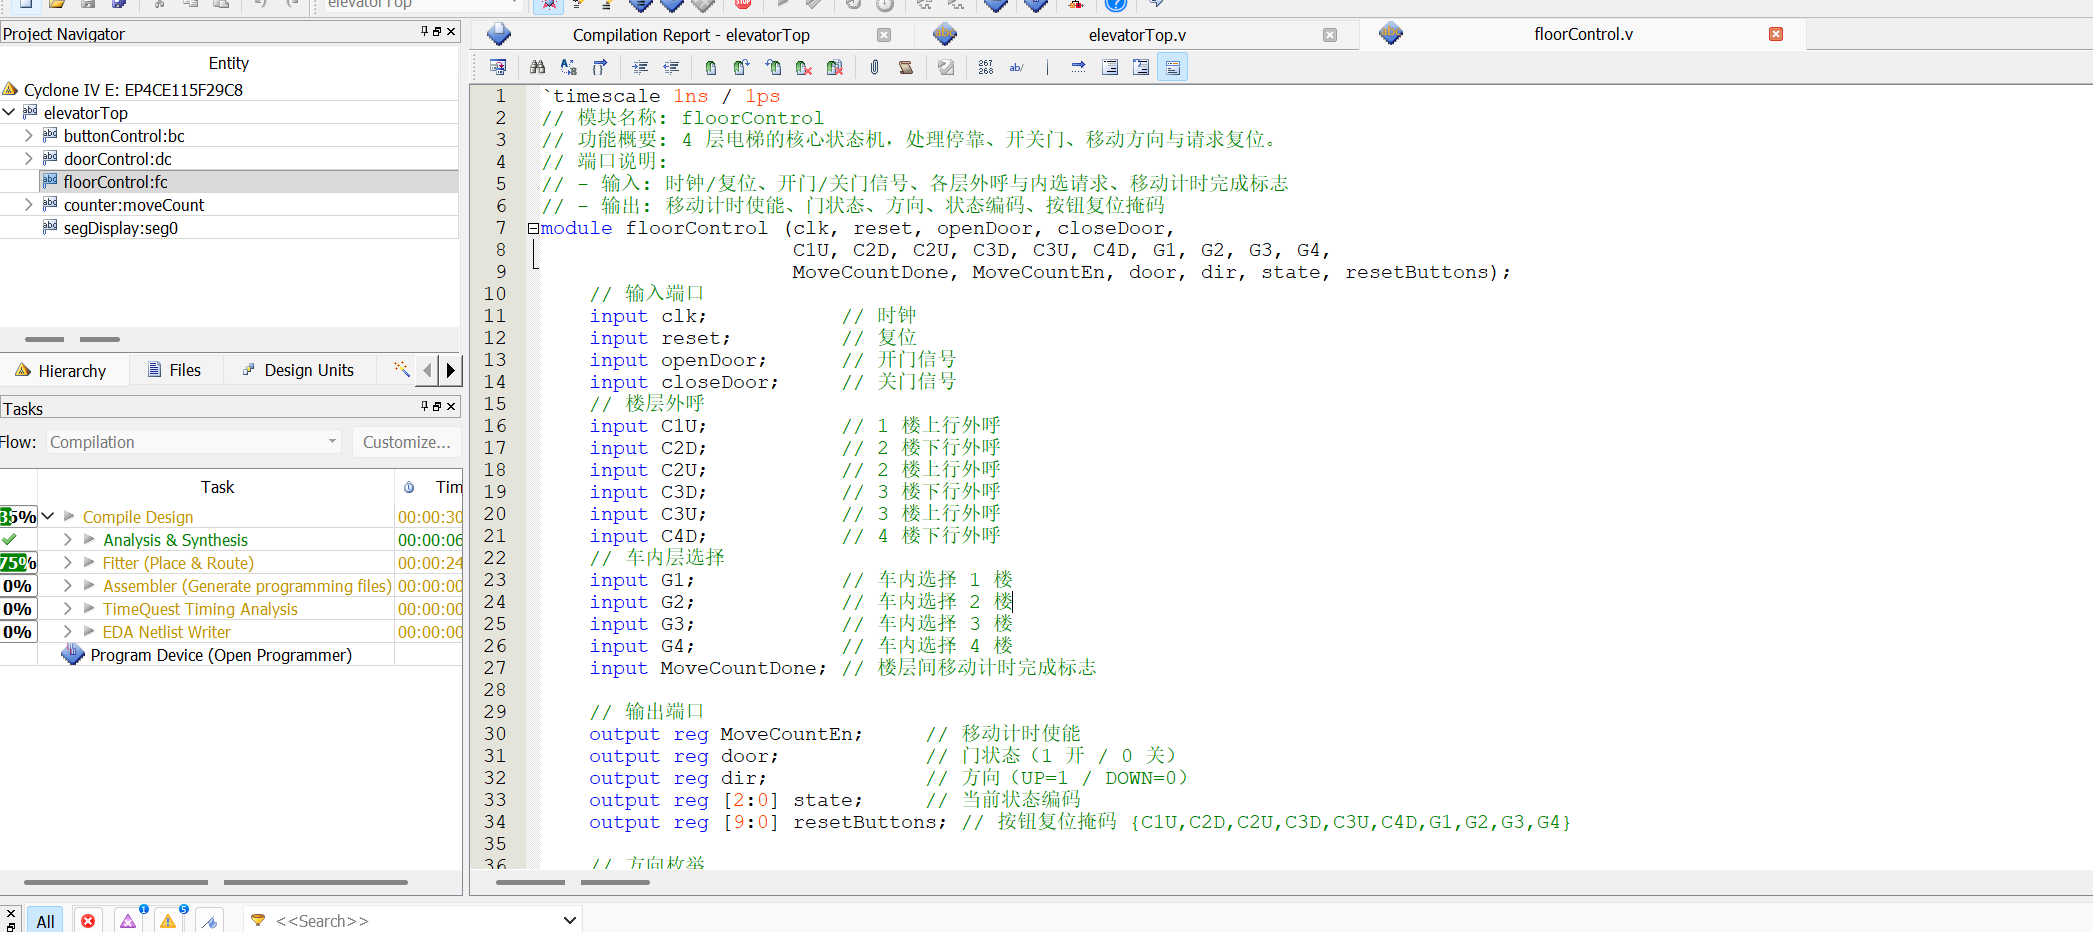Collapse the elevatorTop hierarchy node

coord(9,112)
